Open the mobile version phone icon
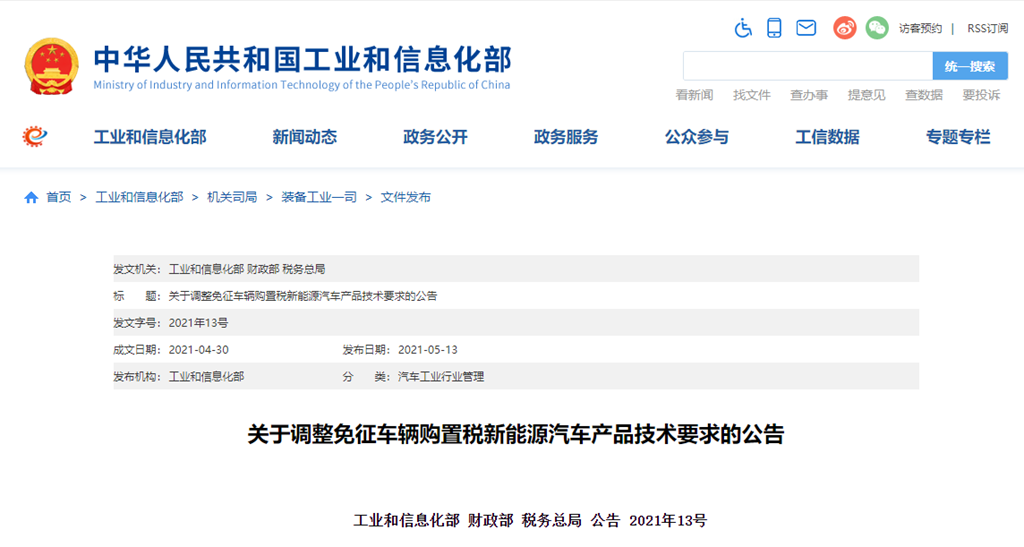This screenshot has height=547, width=1024. pos(774,28)
